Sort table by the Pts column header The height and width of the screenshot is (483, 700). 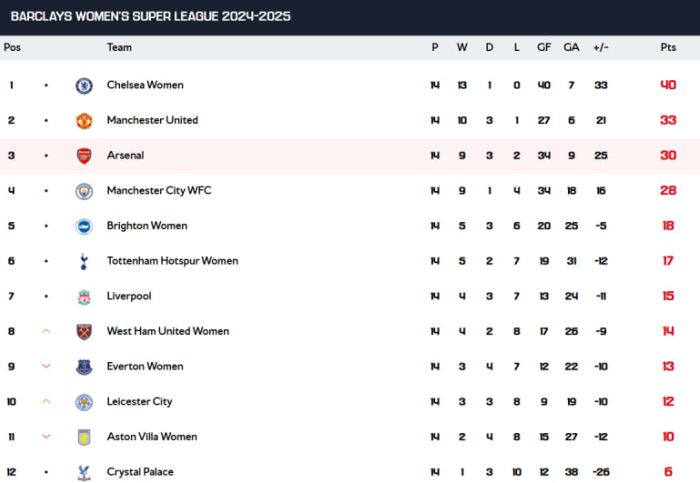point(668,47)
